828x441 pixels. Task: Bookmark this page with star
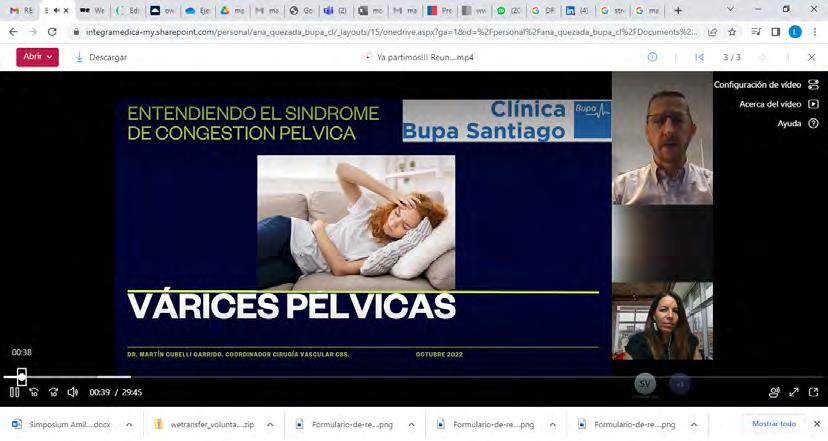coord(732,32)
